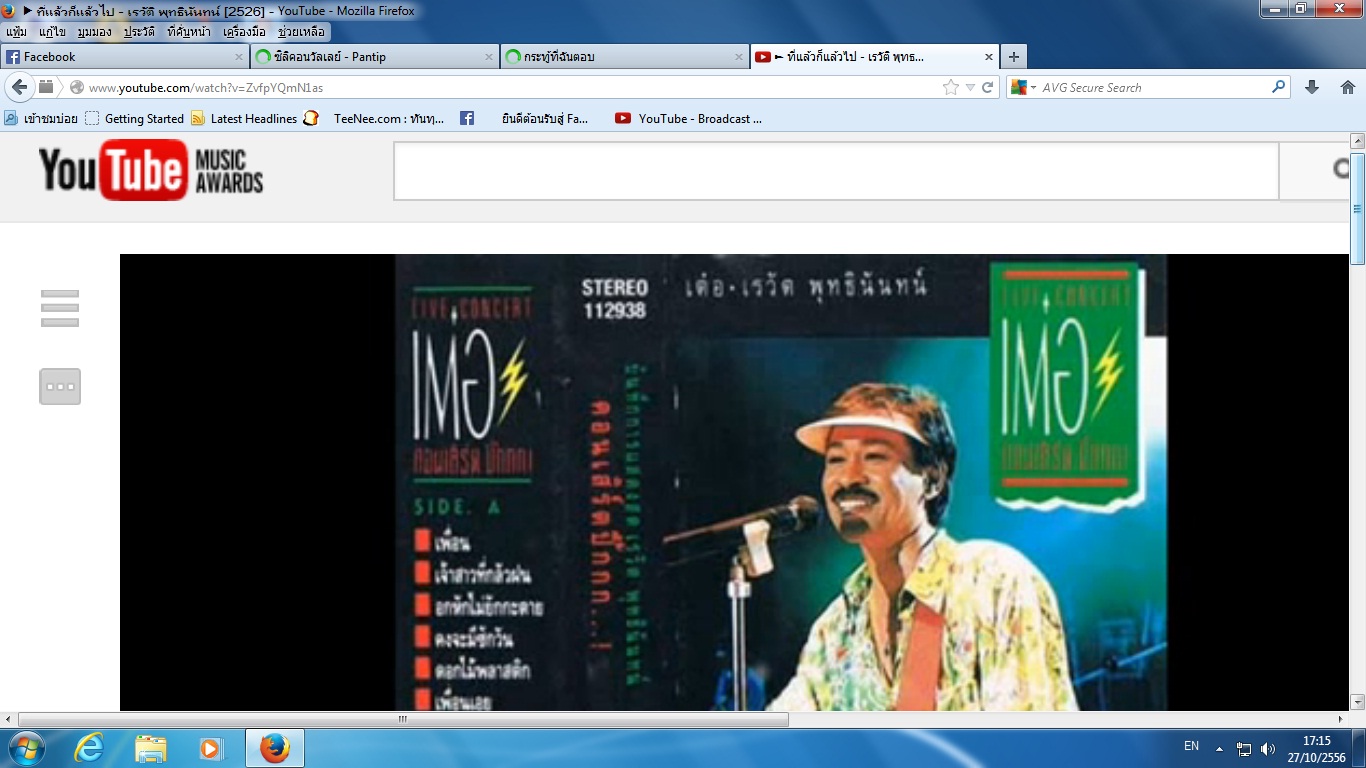Open the แฟ้ม (File) menu
This screenshot has width=1366, height=768.
[x=16, y=32]
